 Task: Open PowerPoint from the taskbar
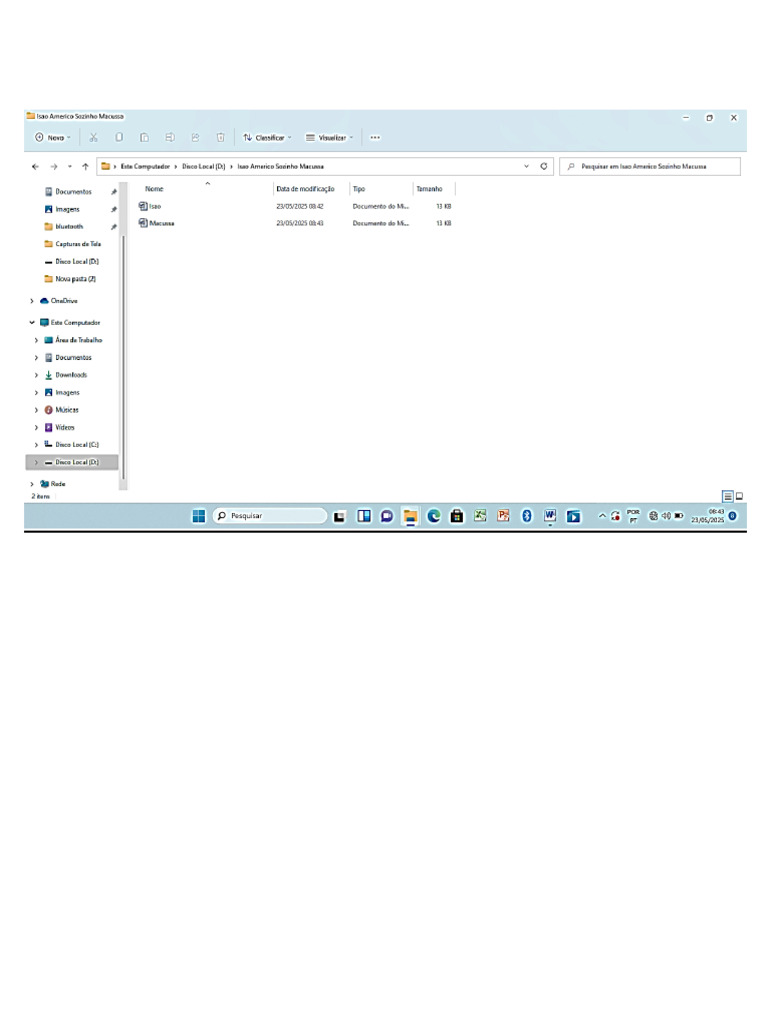(x=503, y=516)
